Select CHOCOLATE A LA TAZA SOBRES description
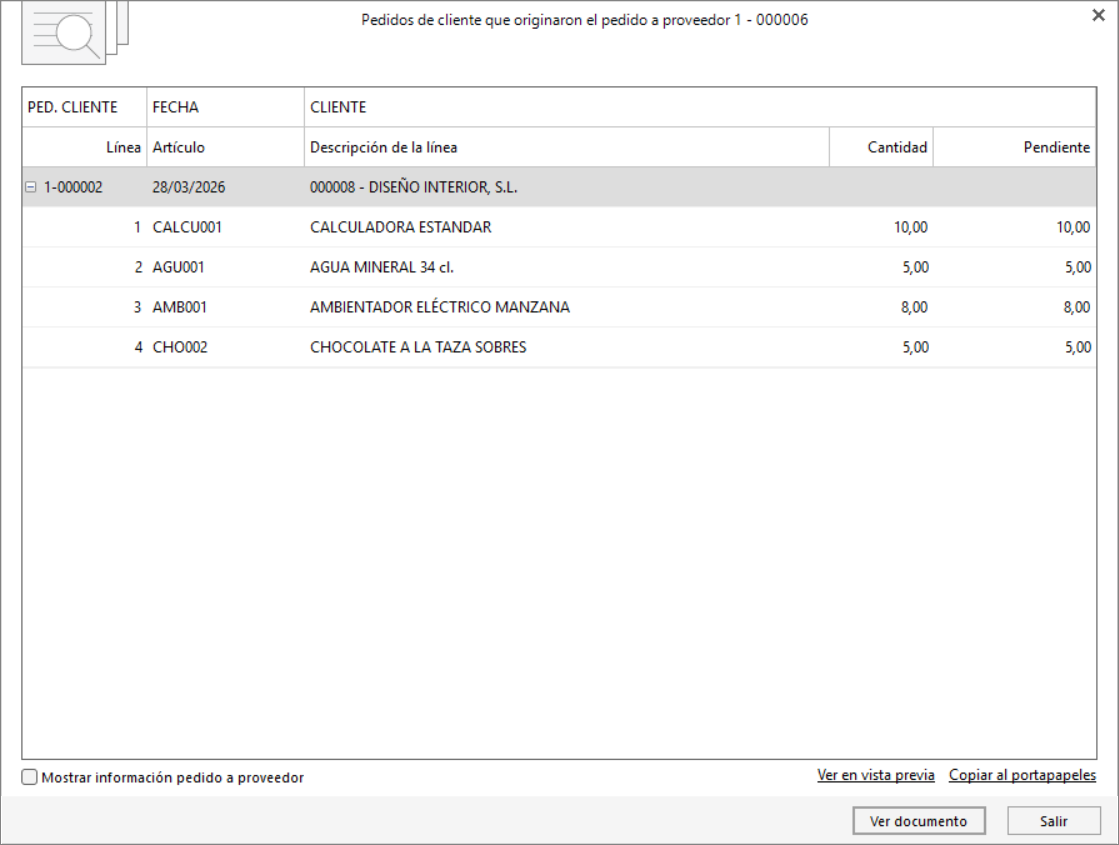The height and width of the screenshot is (845, 1119). coord(418,347)
